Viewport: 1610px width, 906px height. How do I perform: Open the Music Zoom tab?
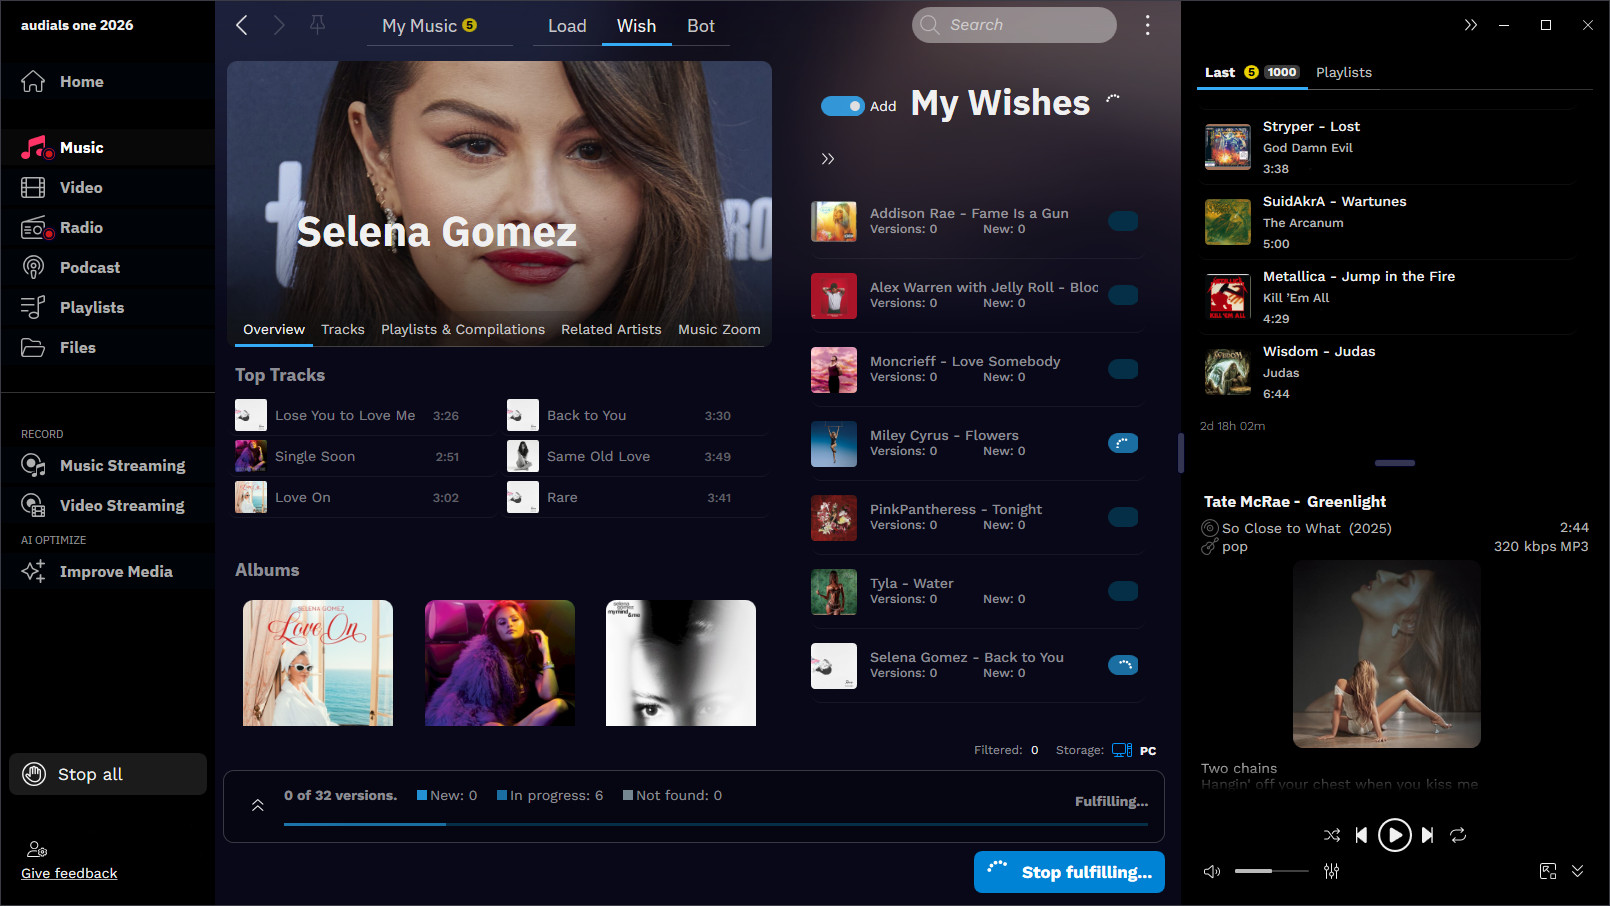point(719,329)
